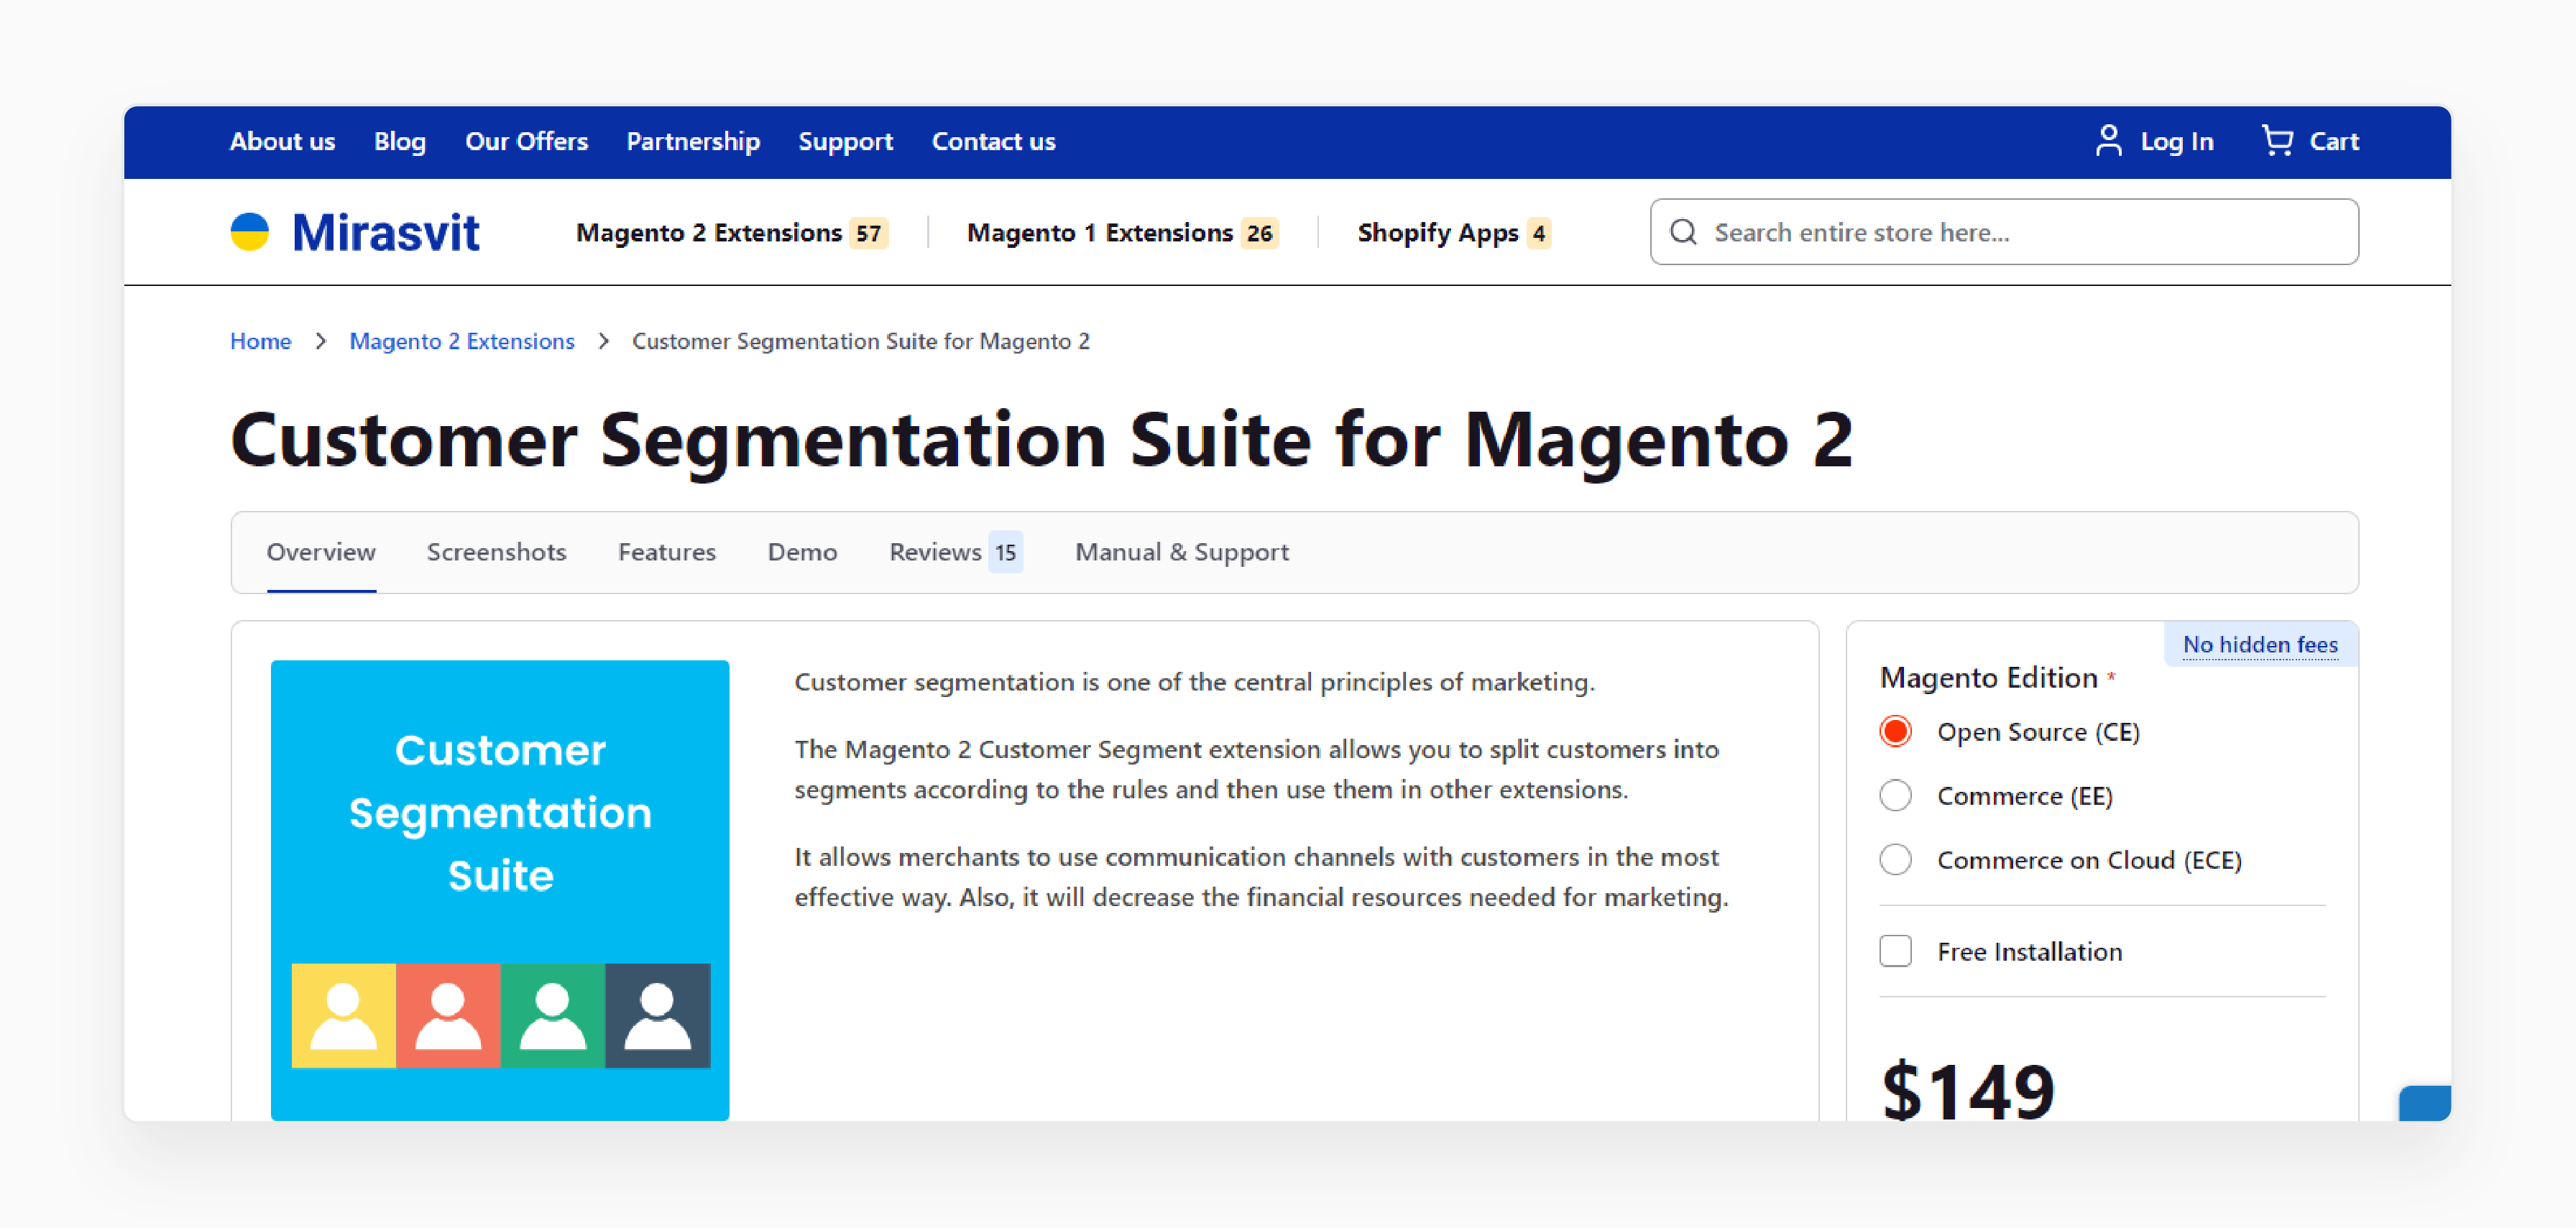The image size is (2576, 1228).
Task: Click the Shopify Apps 4 badge
Action: (1539, 233)
